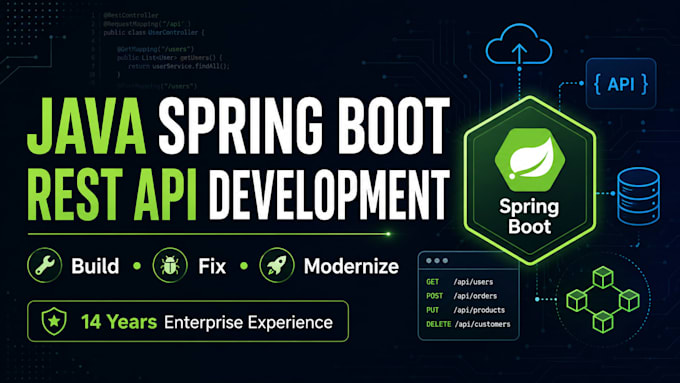
Task: Click the word "JAVA" in the headline
Action: (x=86, y=126)
